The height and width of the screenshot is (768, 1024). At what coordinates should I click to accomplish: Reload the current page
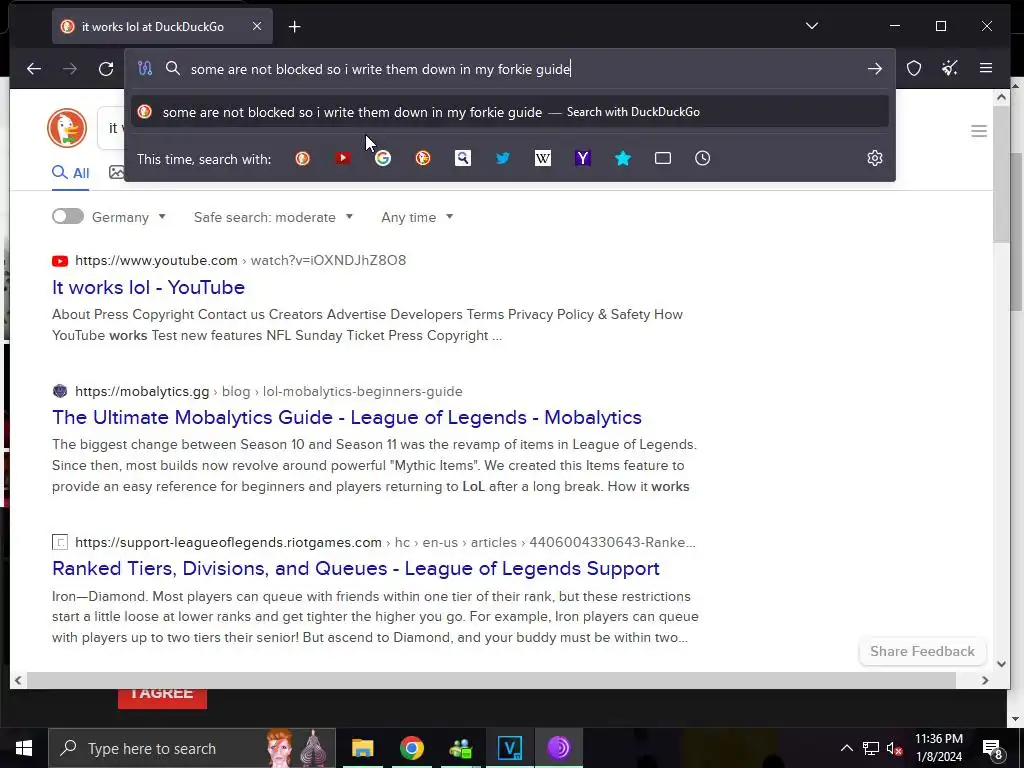click(x=106, y=69)
